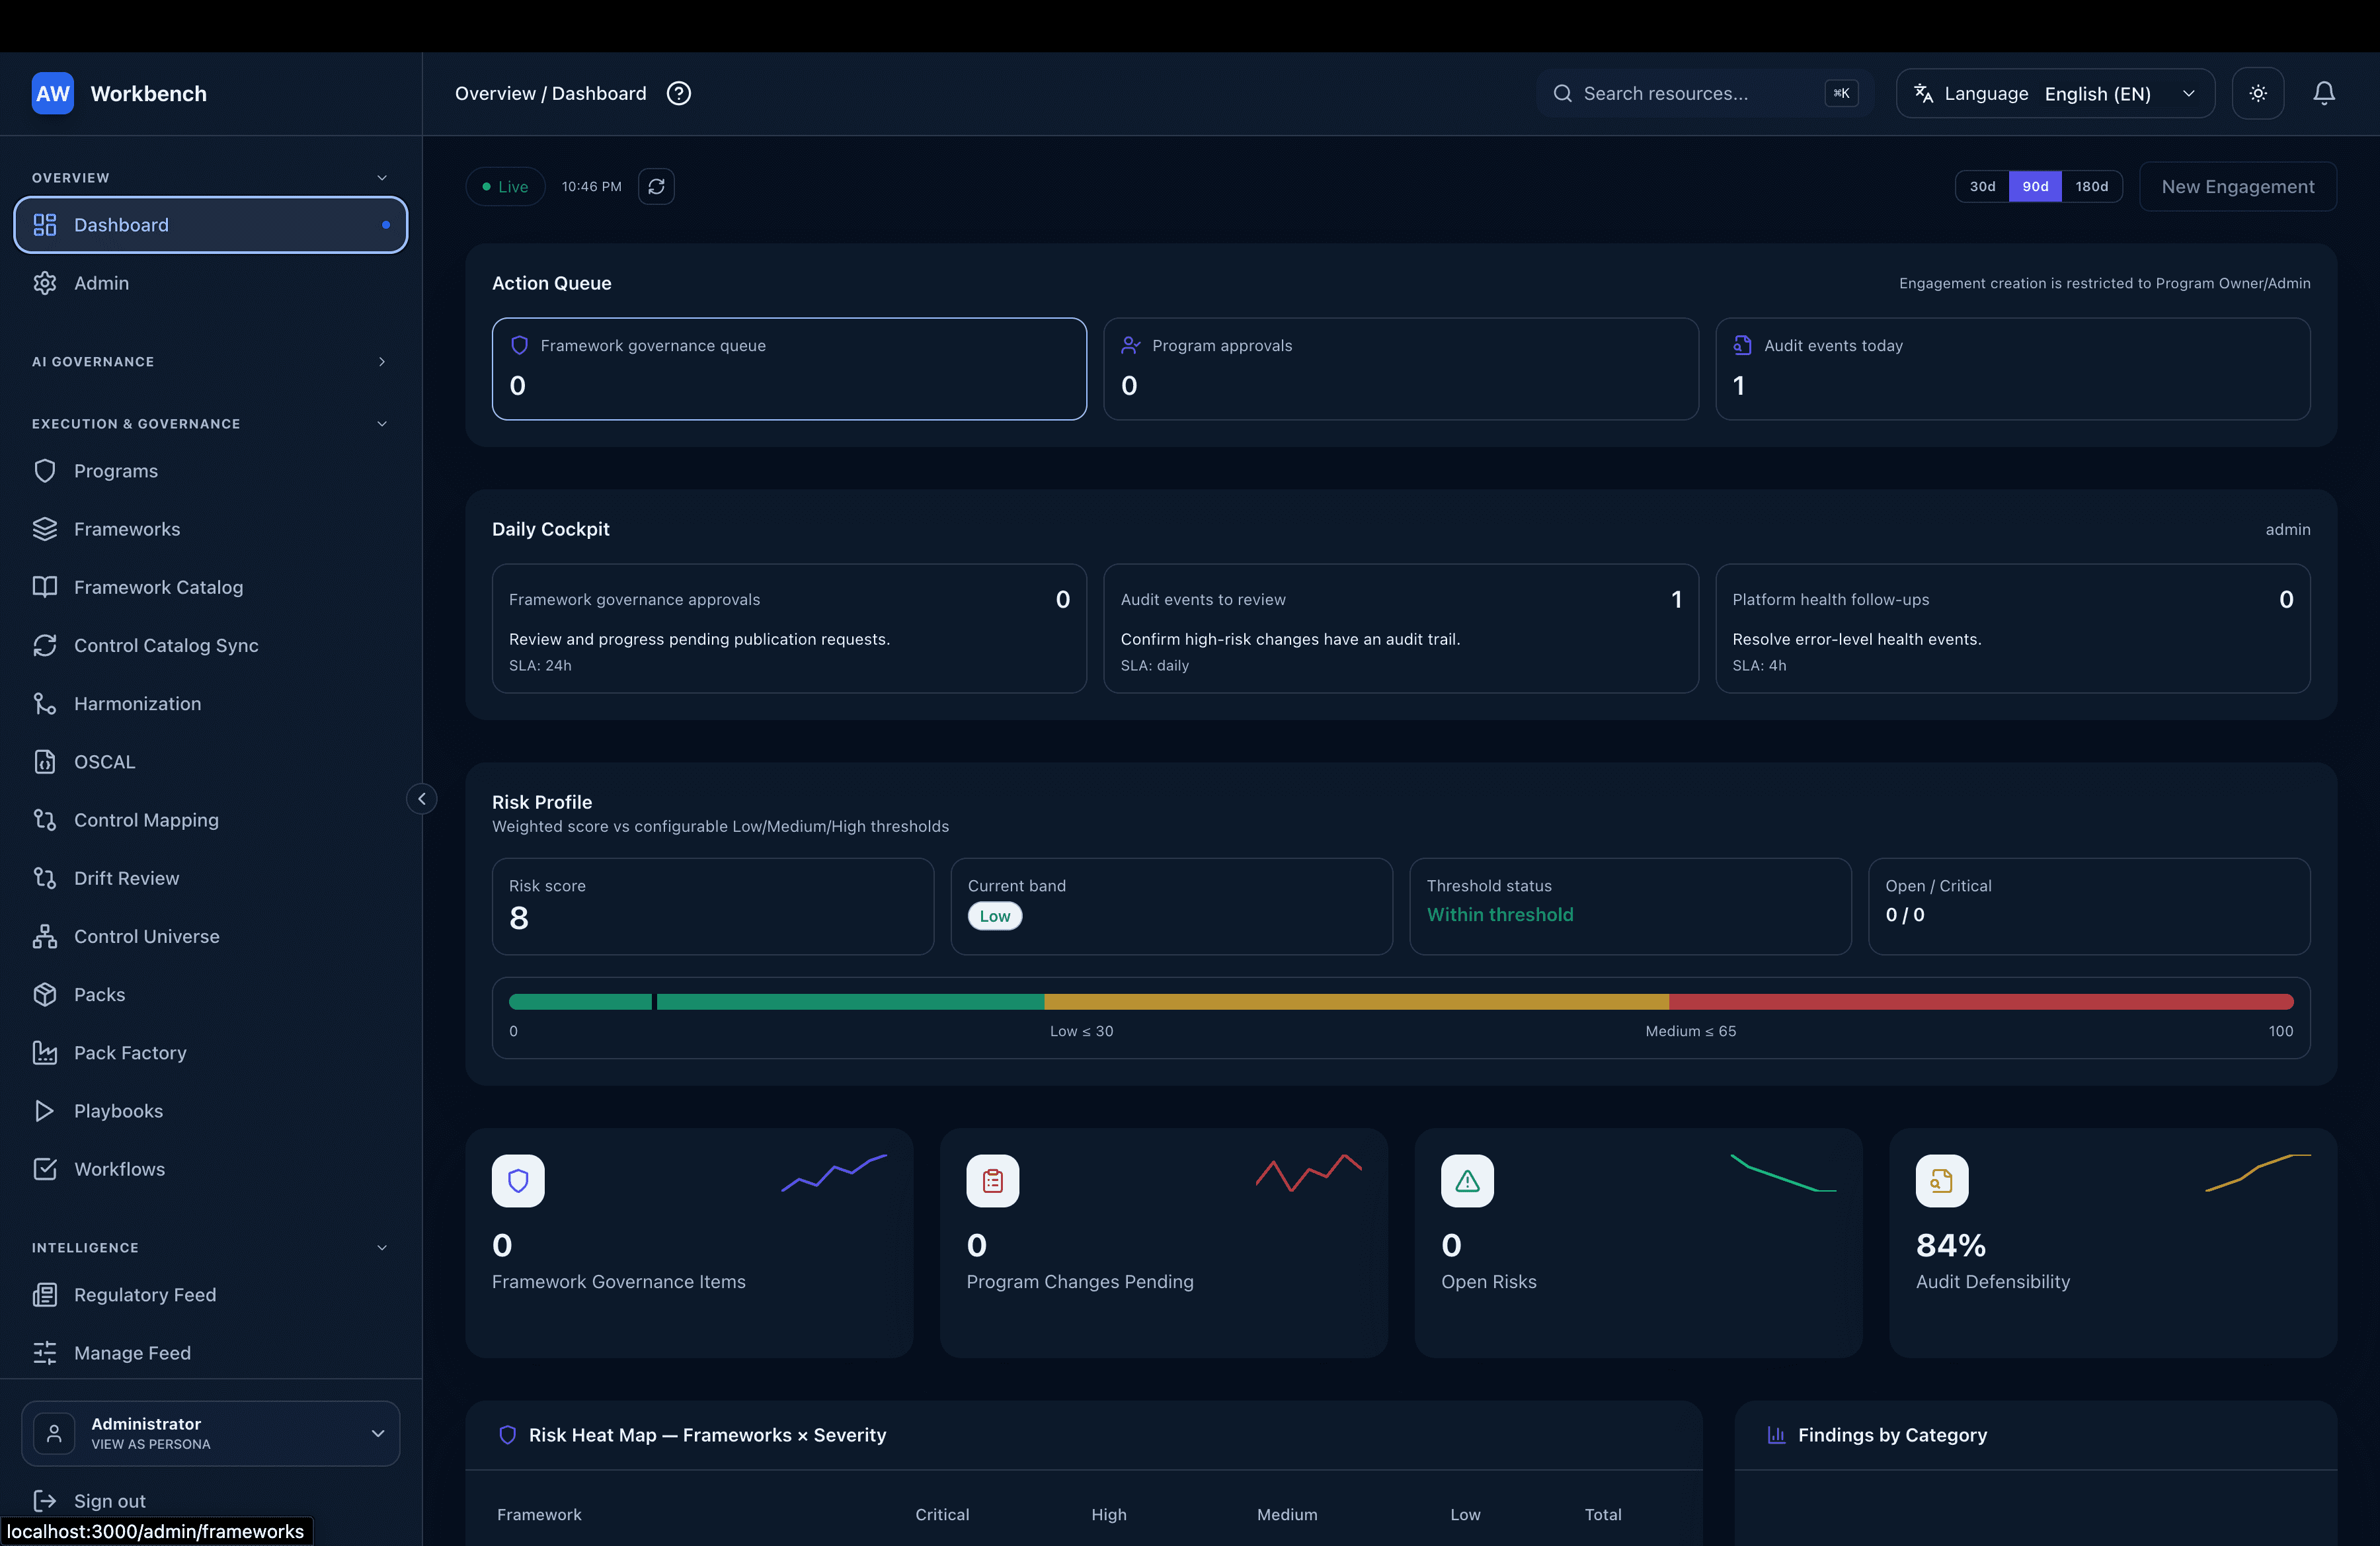The width and height of the screenshot is (2380, 1546).
Task: Select the 90d time range
Action: point(2035,186)
